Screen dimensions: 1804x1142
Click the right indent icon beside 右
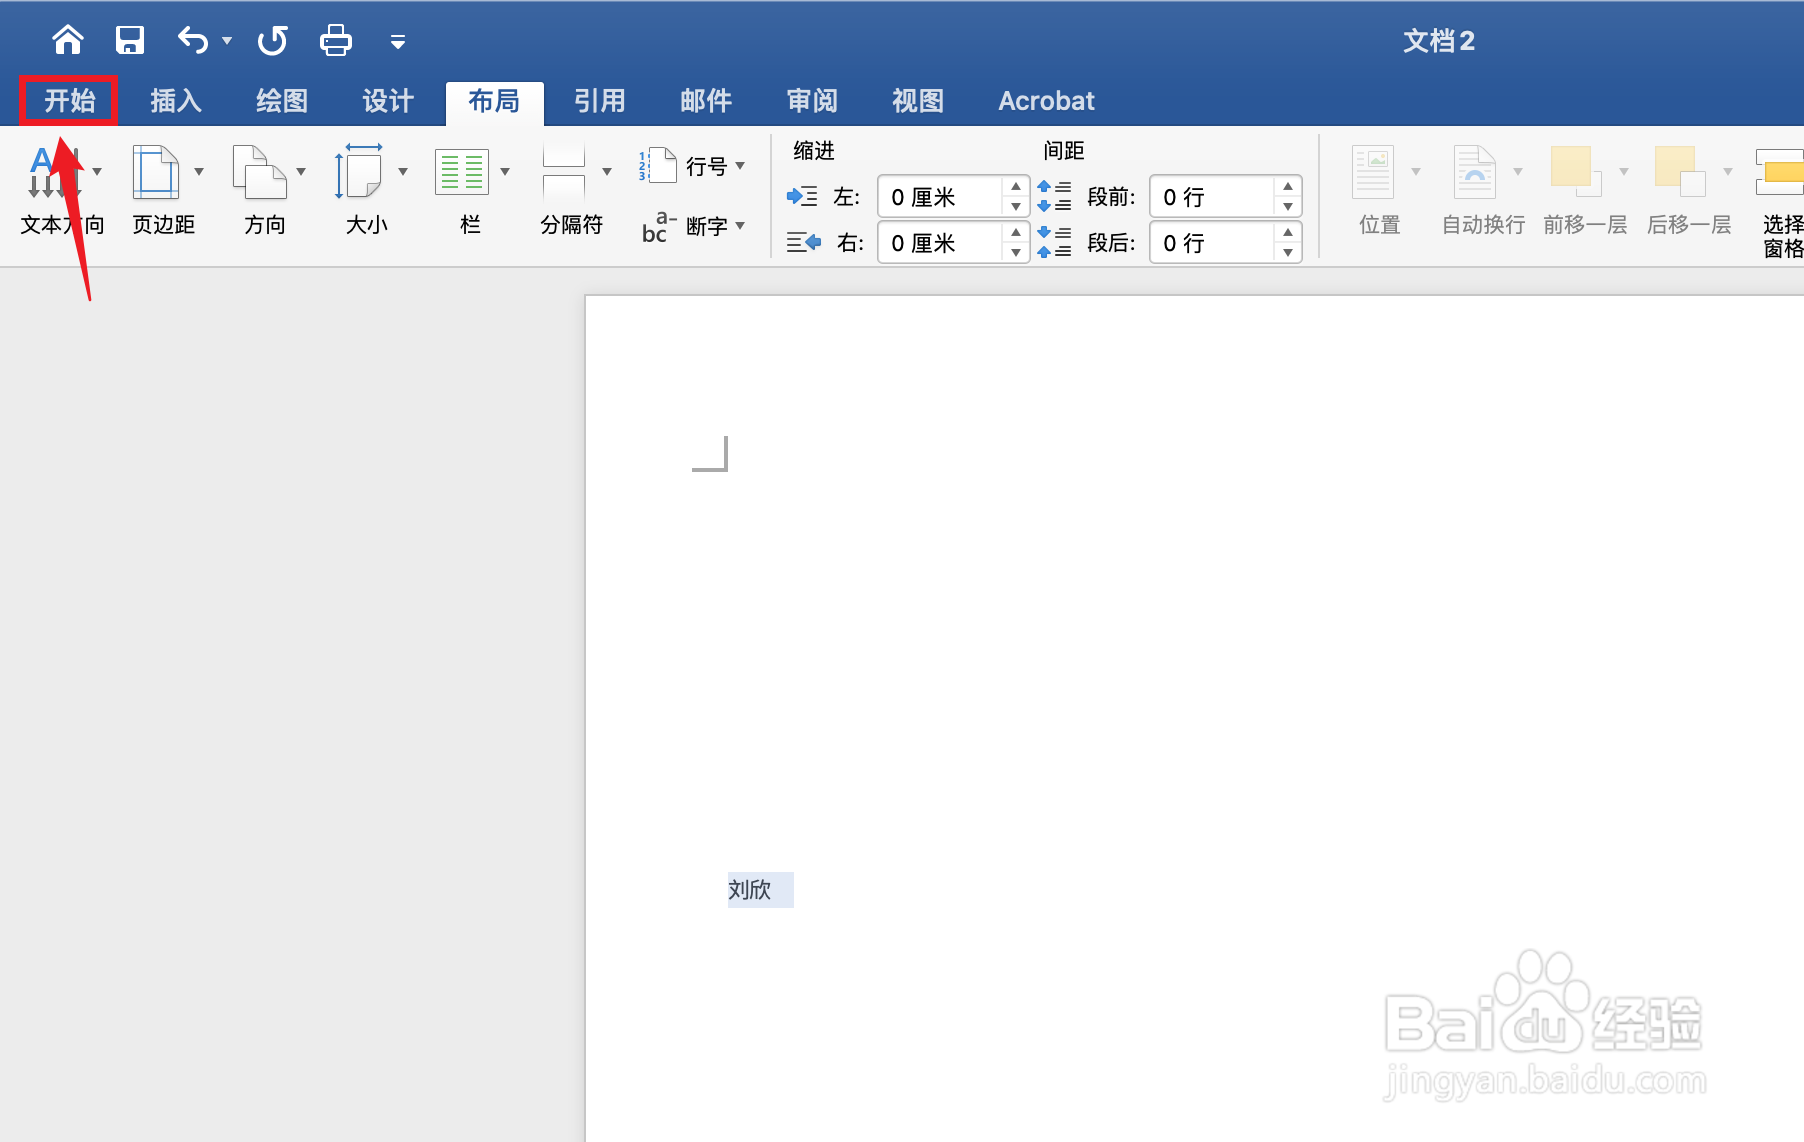(x=803, y=242)
